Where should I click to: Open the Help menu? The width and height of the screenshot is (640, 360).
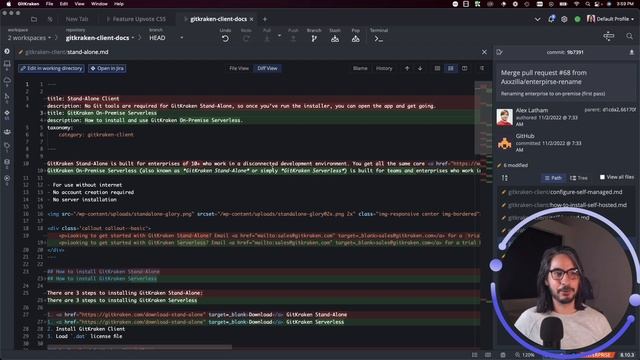click(119, 4)
